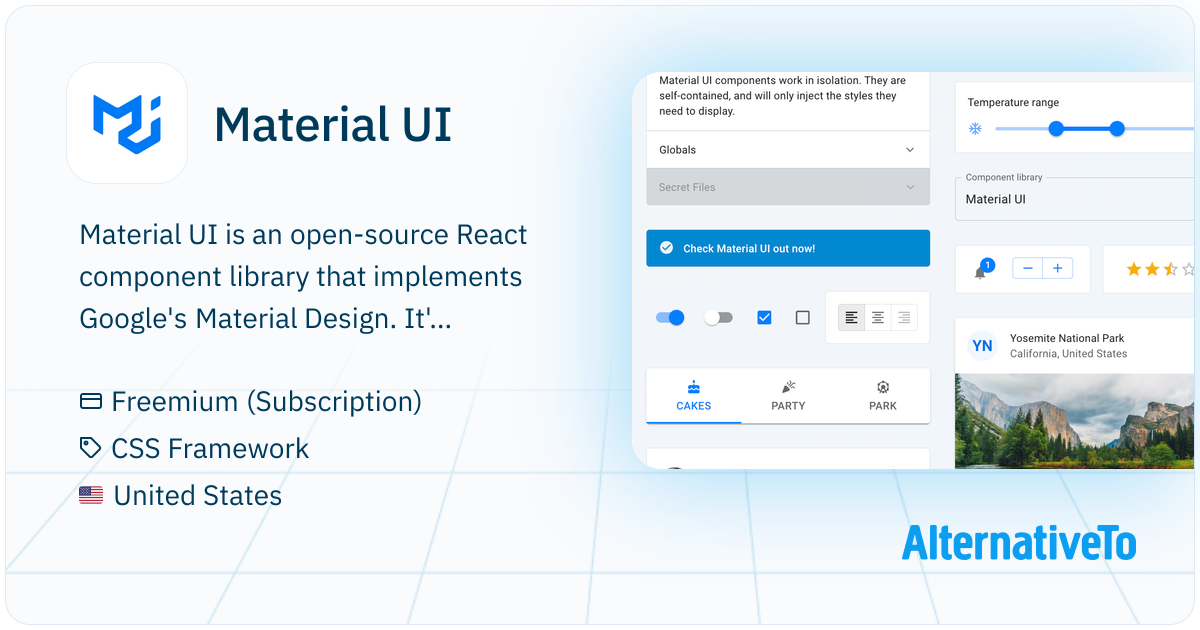Click the AlternativeTo logo
Screen dimensions: 1200x630
click(x=1019, y=542)
